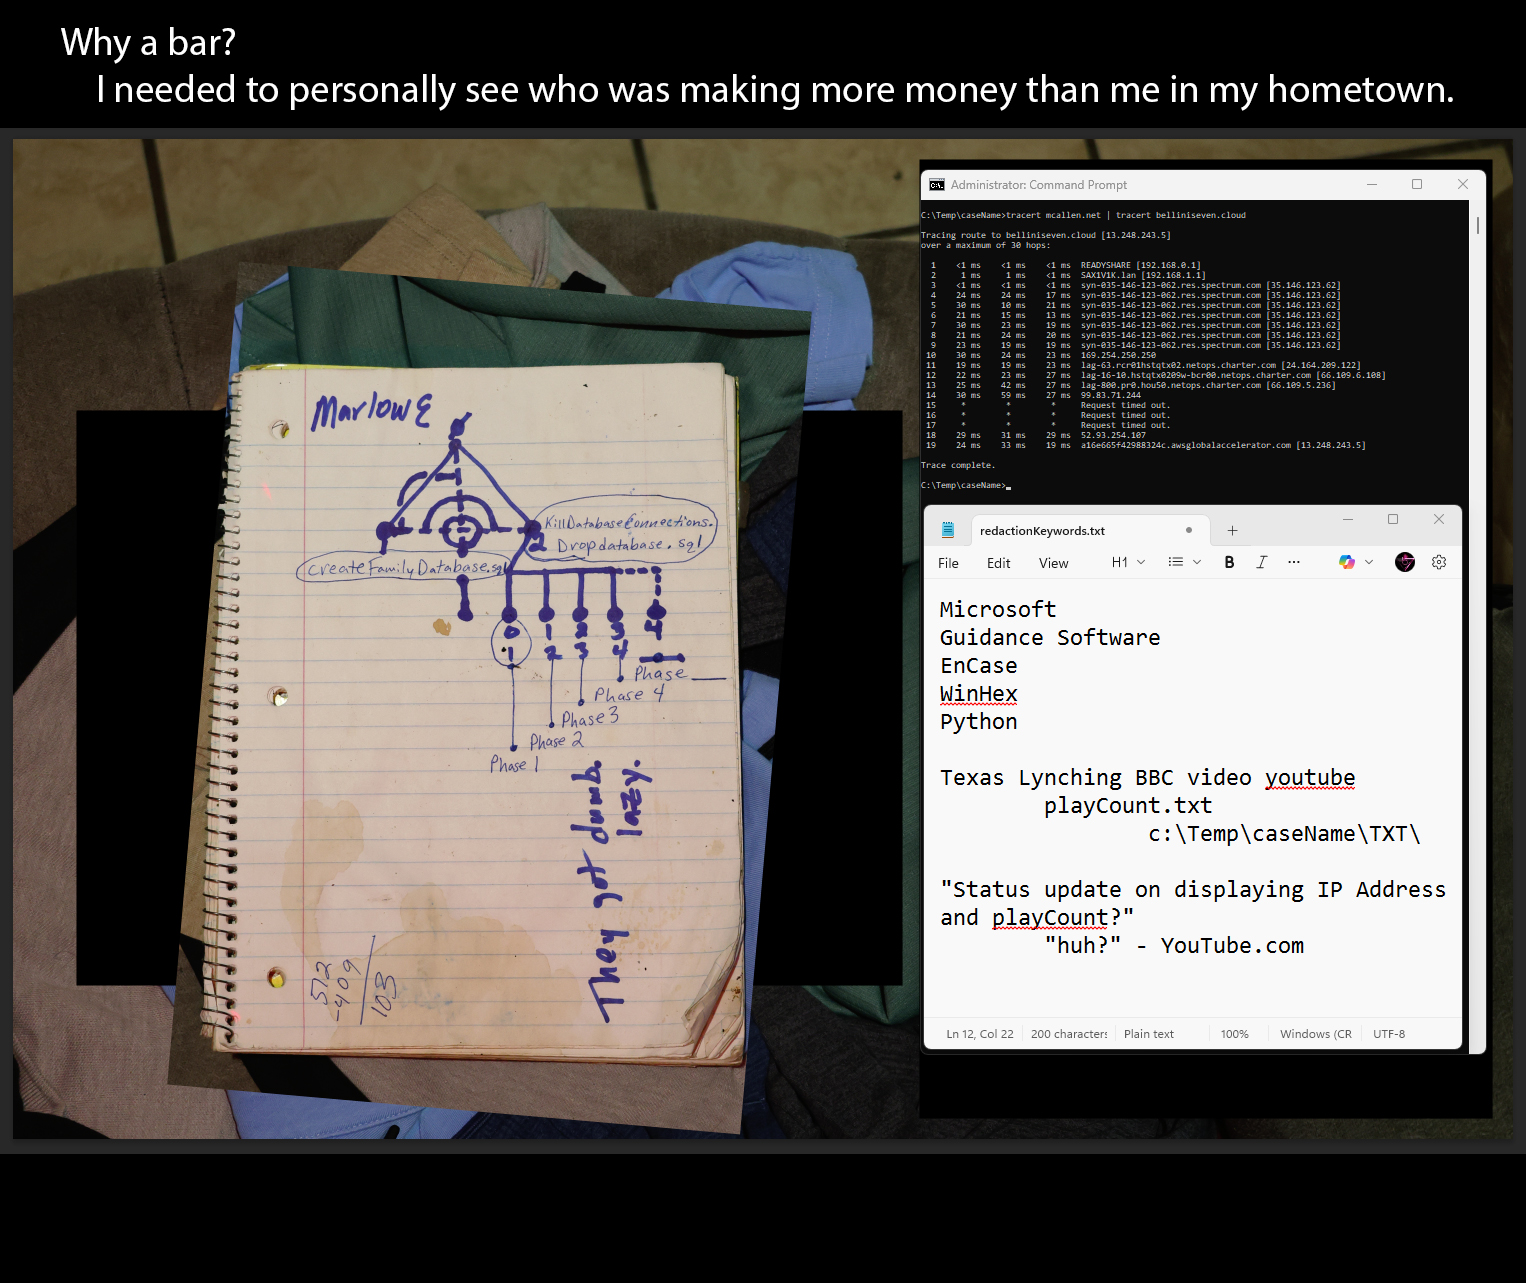Open the account profile avatar
Screen dimensions: 1526x1283
pyautogui.click(x=1405, y=562)
